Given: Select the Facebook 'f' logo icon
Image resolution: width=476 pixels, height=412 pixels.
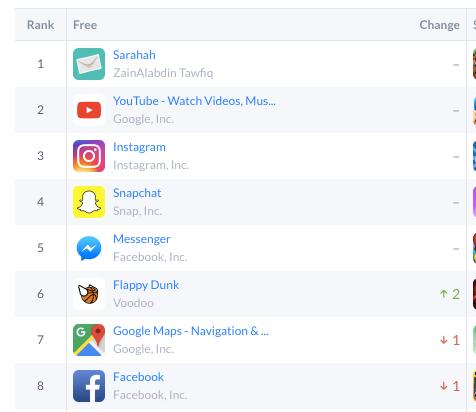Looking at the screenshot, I should tap(89, 386).
